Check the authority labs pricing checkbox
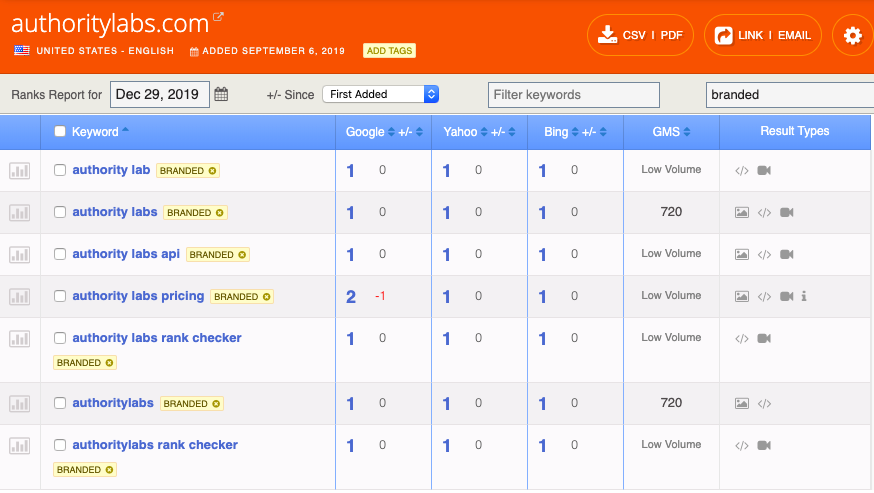Viewport: 874px width, 493px height. pyautogui.click(x=60, y=296)
